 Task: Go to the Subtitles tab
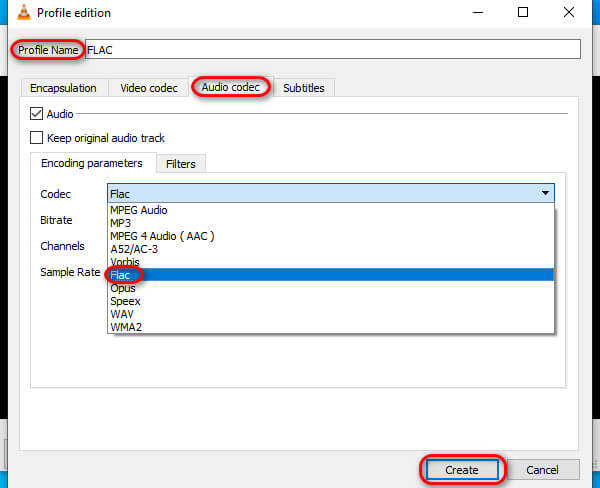coord(304,88)
